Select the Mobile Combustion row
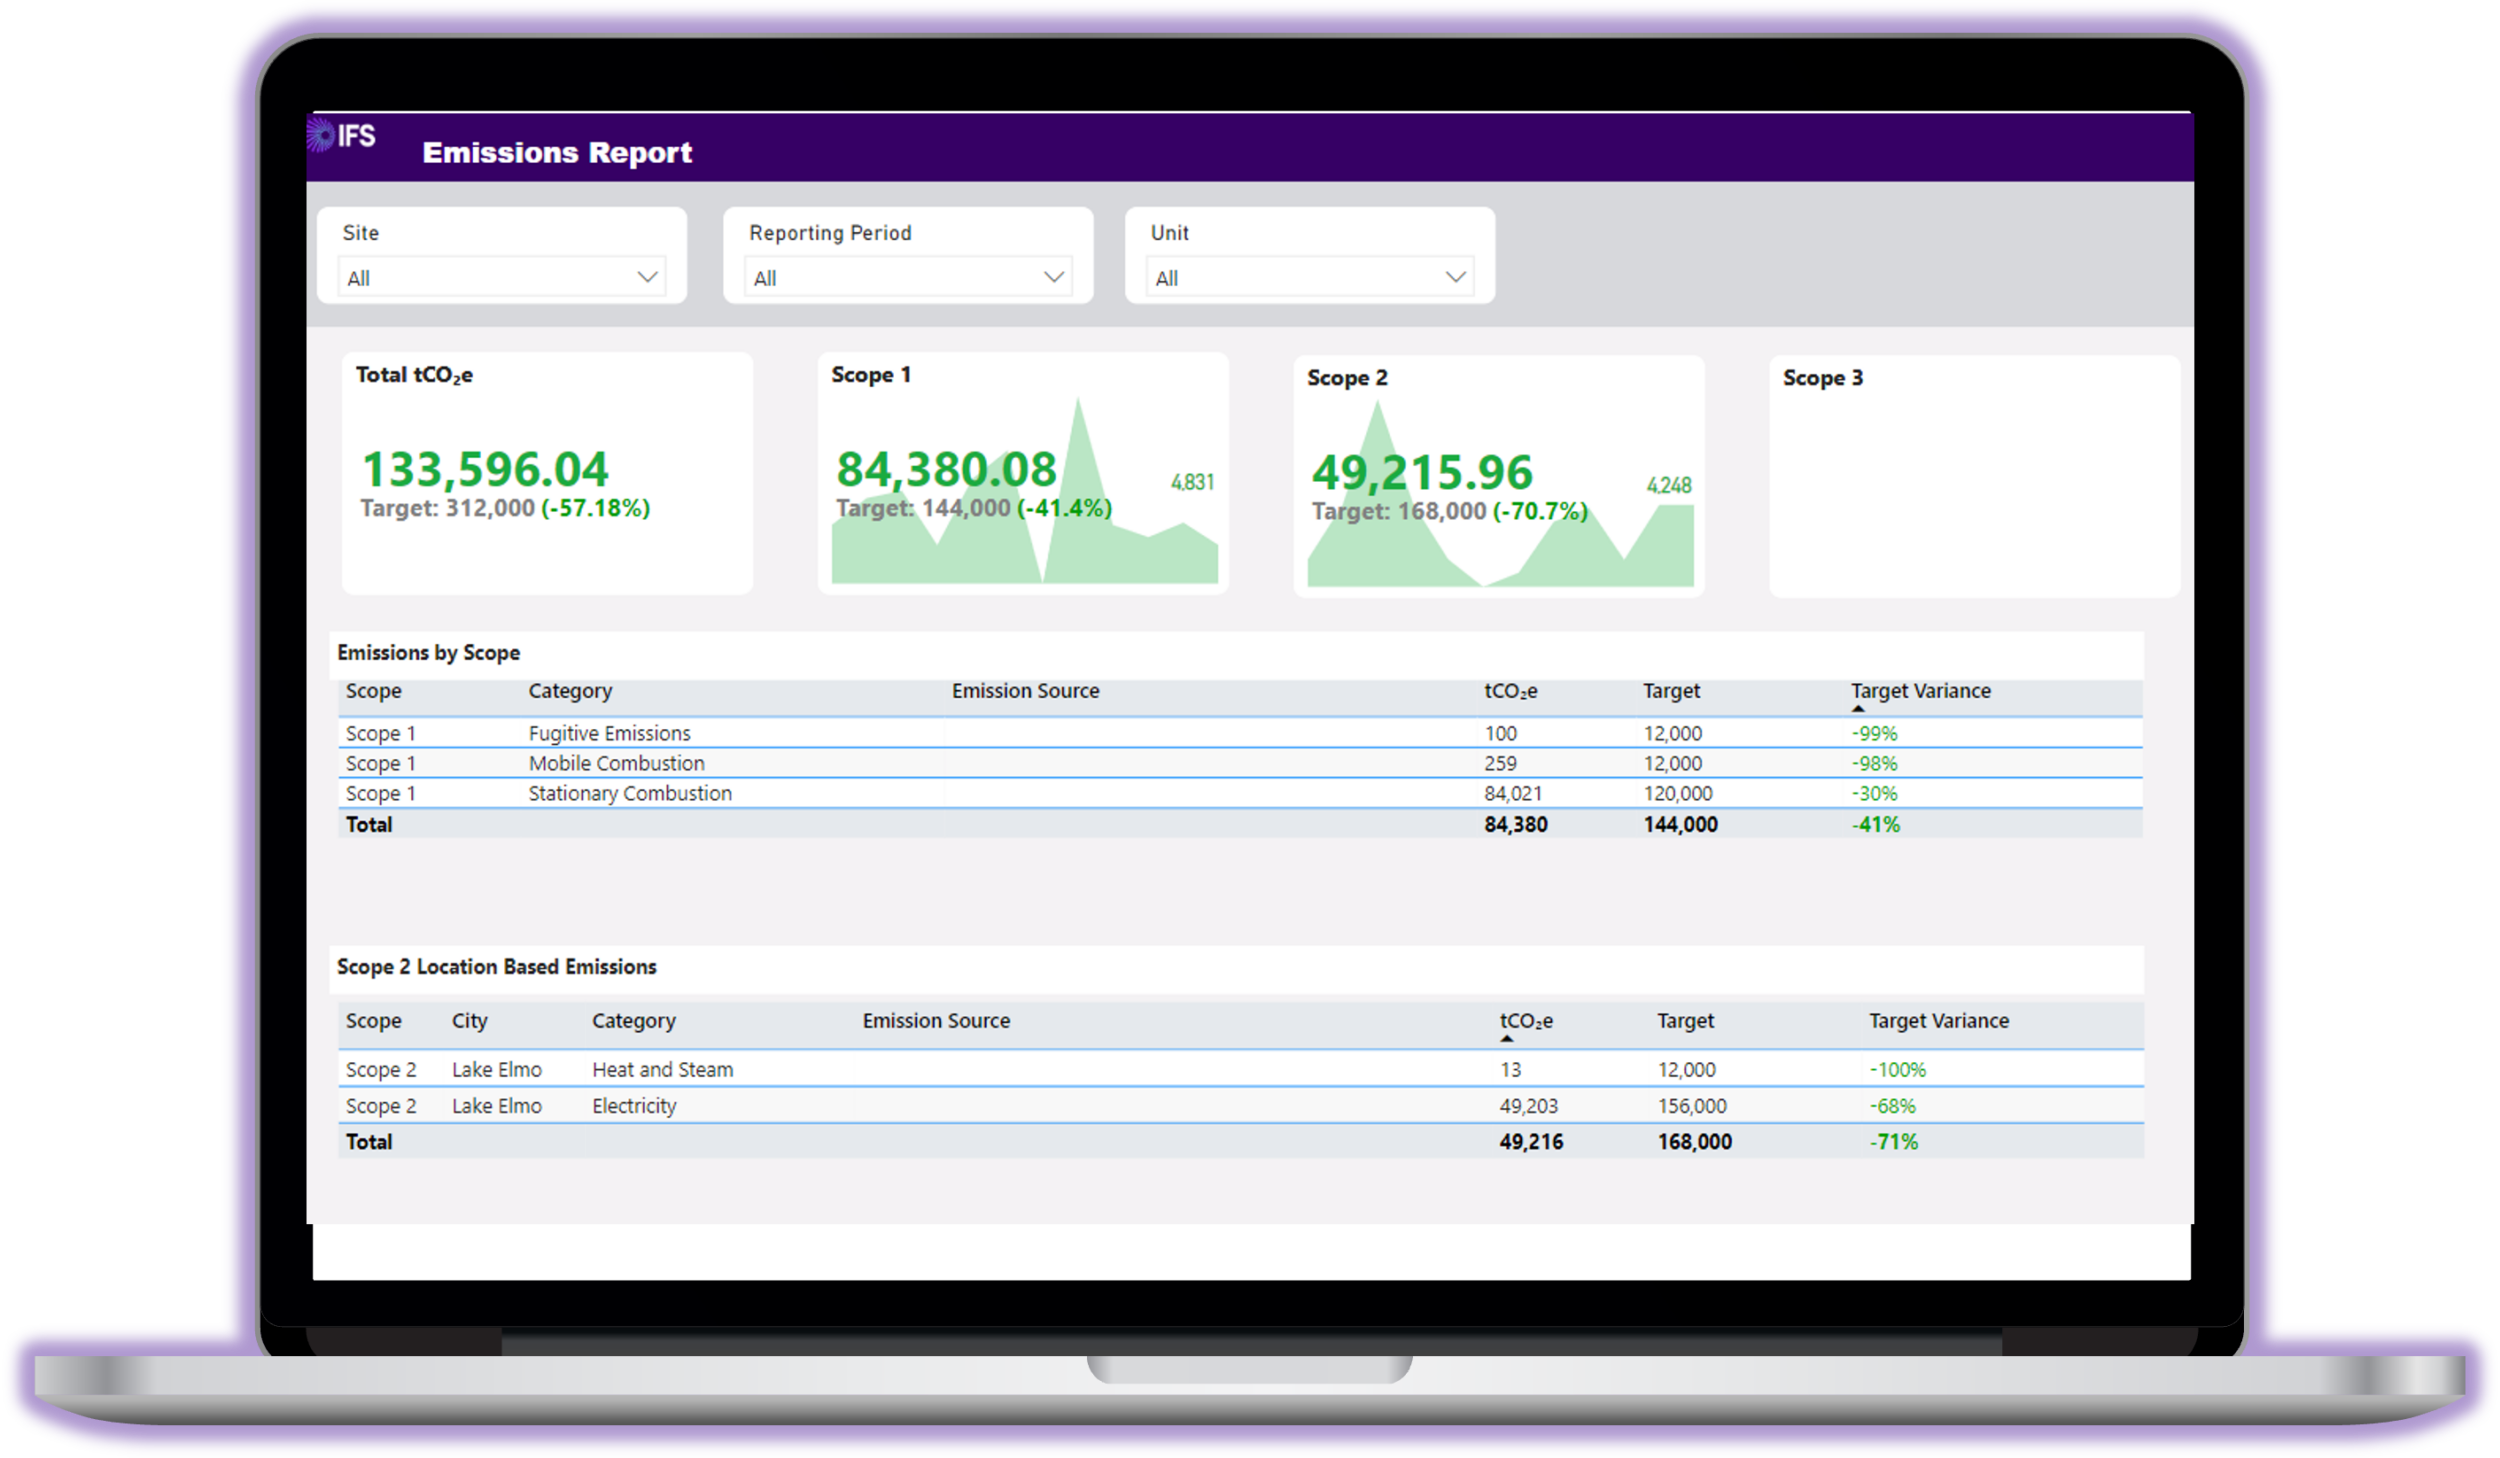2500x1458 pixels. pos(616,763)
